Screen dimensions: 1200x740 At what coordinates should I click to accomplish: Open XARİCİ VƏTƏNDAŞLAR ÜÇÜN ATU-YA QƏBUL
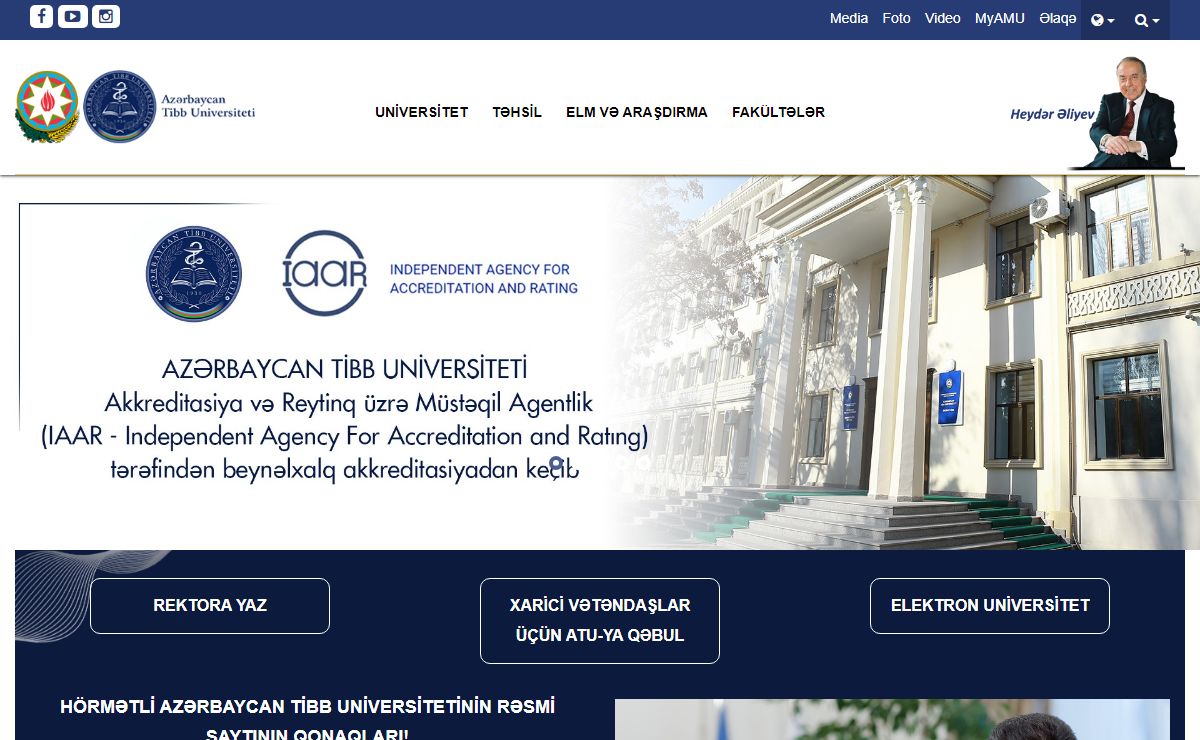(x=600, y=621)
